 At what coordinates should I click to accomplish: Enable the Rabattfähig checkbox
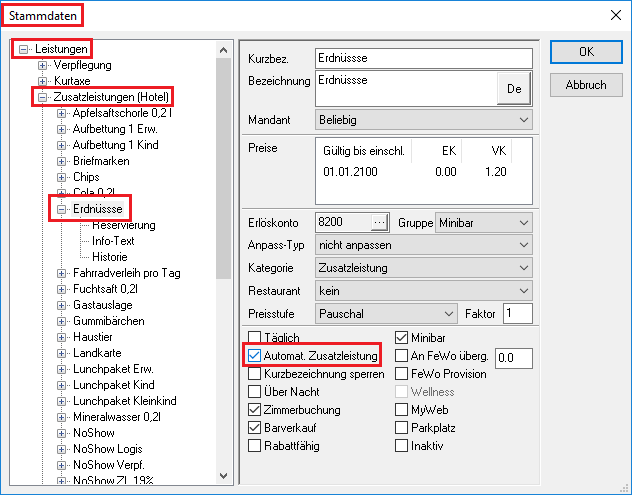pos(254,446)
